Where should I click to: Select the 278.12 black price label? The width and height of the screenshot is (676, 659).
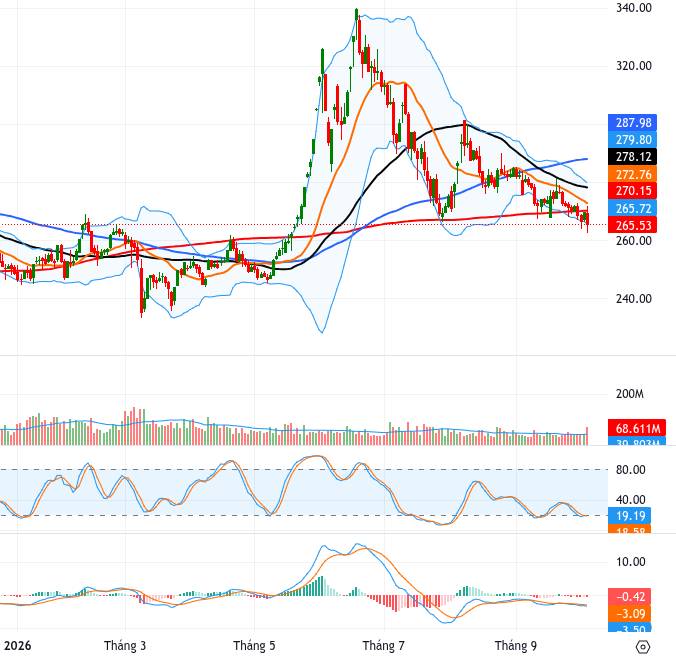632,156
